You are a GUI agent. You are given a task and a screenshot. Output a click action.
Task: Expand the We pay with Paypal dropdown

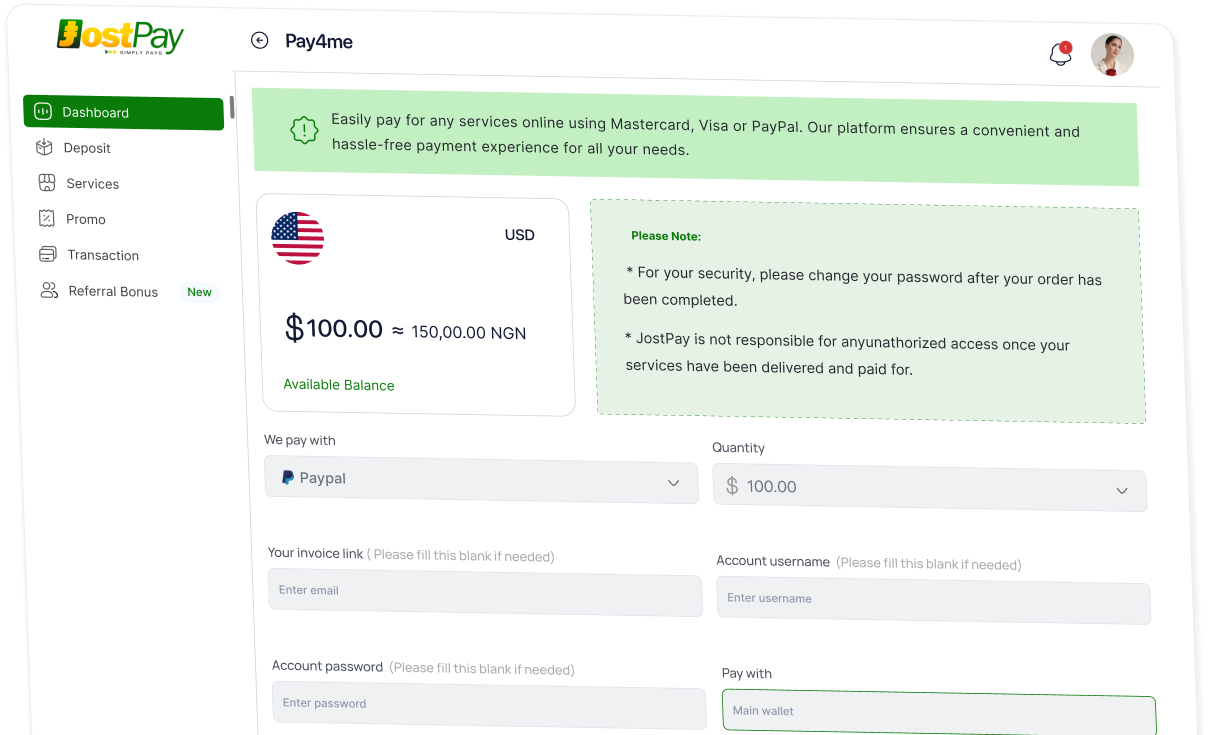(x=481, y=480)
